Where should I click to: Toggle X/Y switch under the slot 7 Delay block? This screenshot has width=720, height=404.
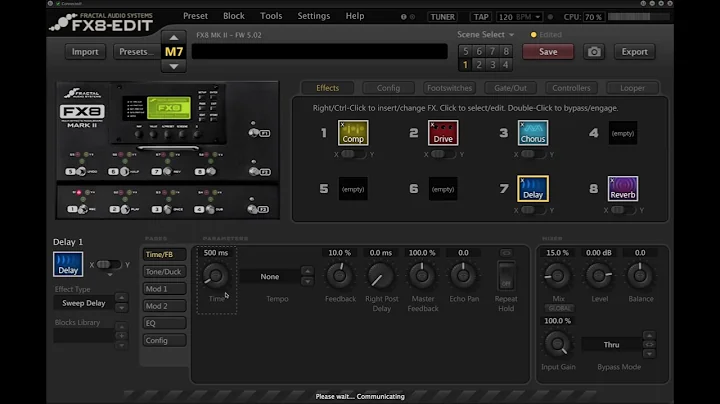533,210
